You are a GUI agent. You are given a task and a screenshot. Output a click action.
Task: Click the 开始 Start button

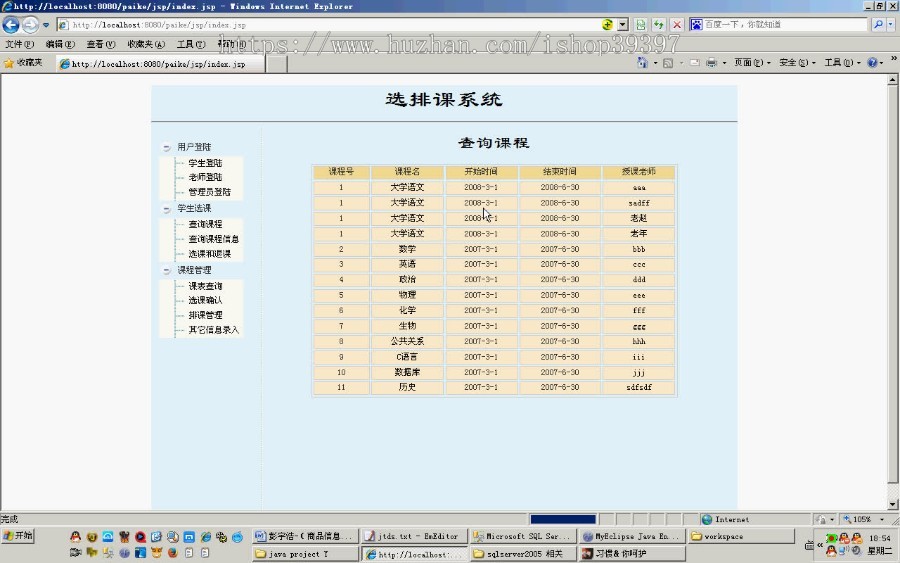[18, 536]
